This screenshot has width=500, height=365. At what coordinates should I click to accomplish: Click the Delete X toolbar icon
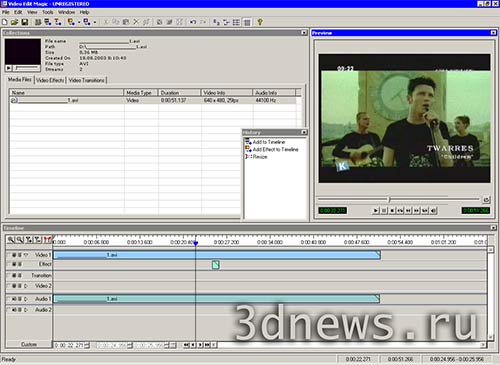[136, 22]
